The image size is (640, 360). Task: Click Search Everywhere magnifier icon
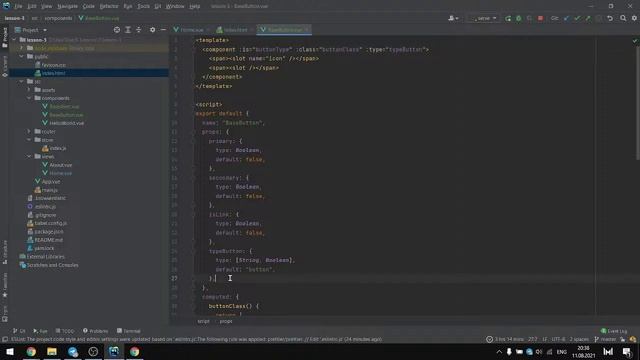pyautogui.click(x=623, y=18)
